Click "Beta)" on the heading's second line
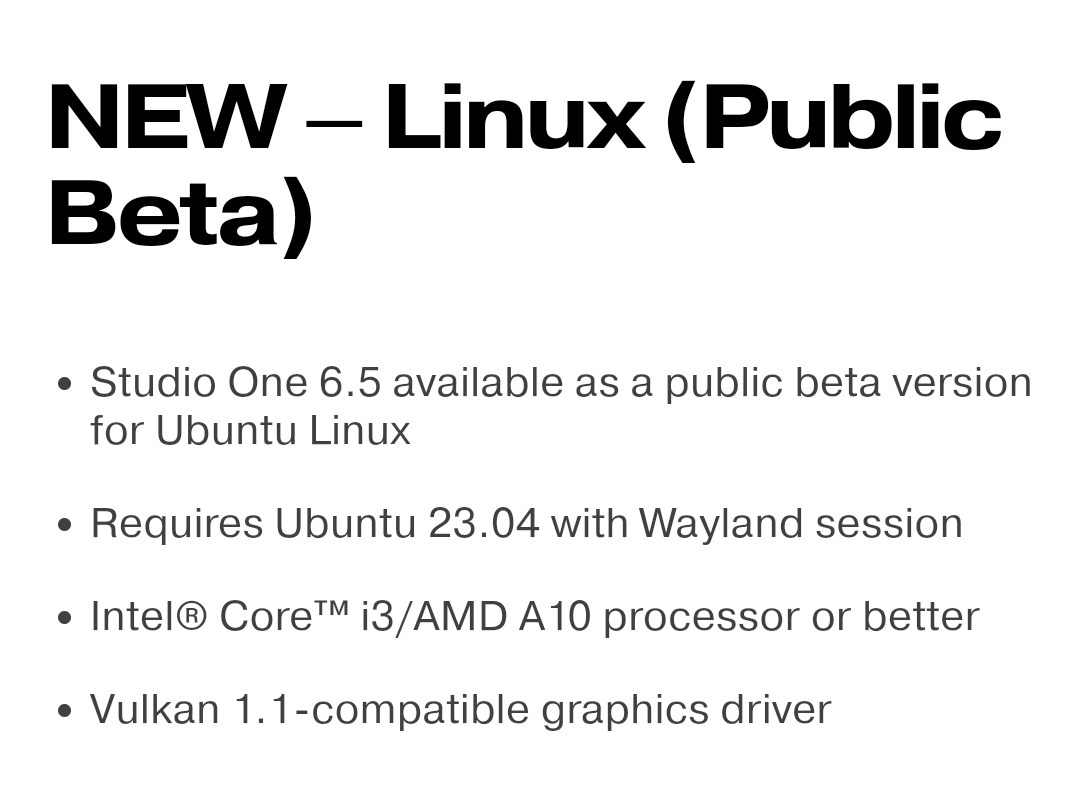Screen dimensions: 1080x809 click(x=181, y=213)
